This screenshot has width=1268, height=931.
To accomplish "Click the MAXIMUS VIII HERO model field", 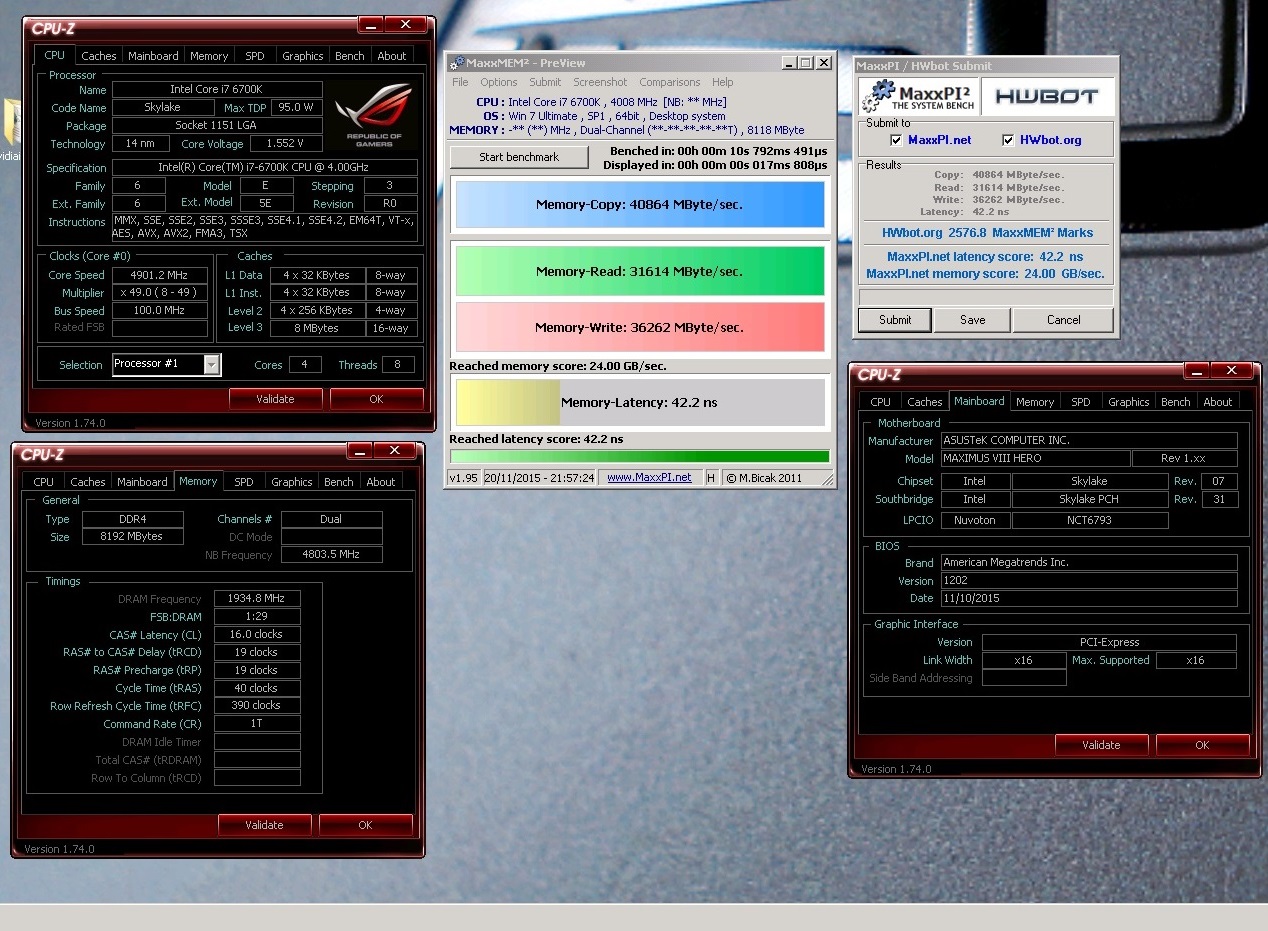I will pyautogui.click(x=1036, y=458).
